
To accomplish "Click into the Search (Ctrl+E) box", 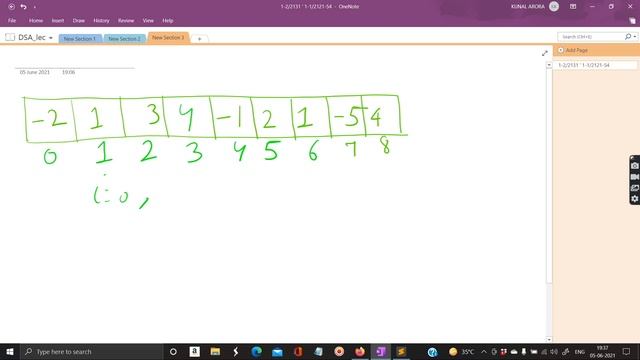I will point(591,37).
